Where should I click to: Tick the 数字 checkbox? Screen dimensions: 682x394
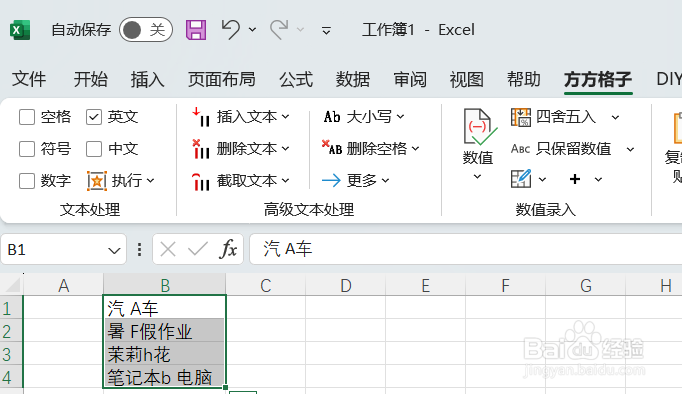pos(27,181)
